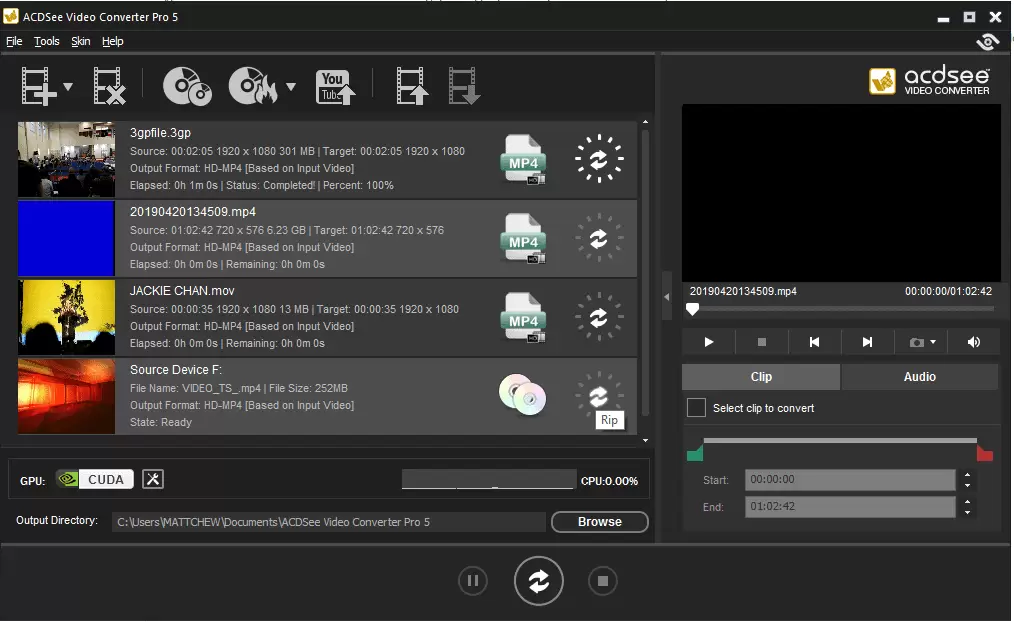Collapse the preview panel arrow
Viewport: 1014px width, 622px height.
667,297
